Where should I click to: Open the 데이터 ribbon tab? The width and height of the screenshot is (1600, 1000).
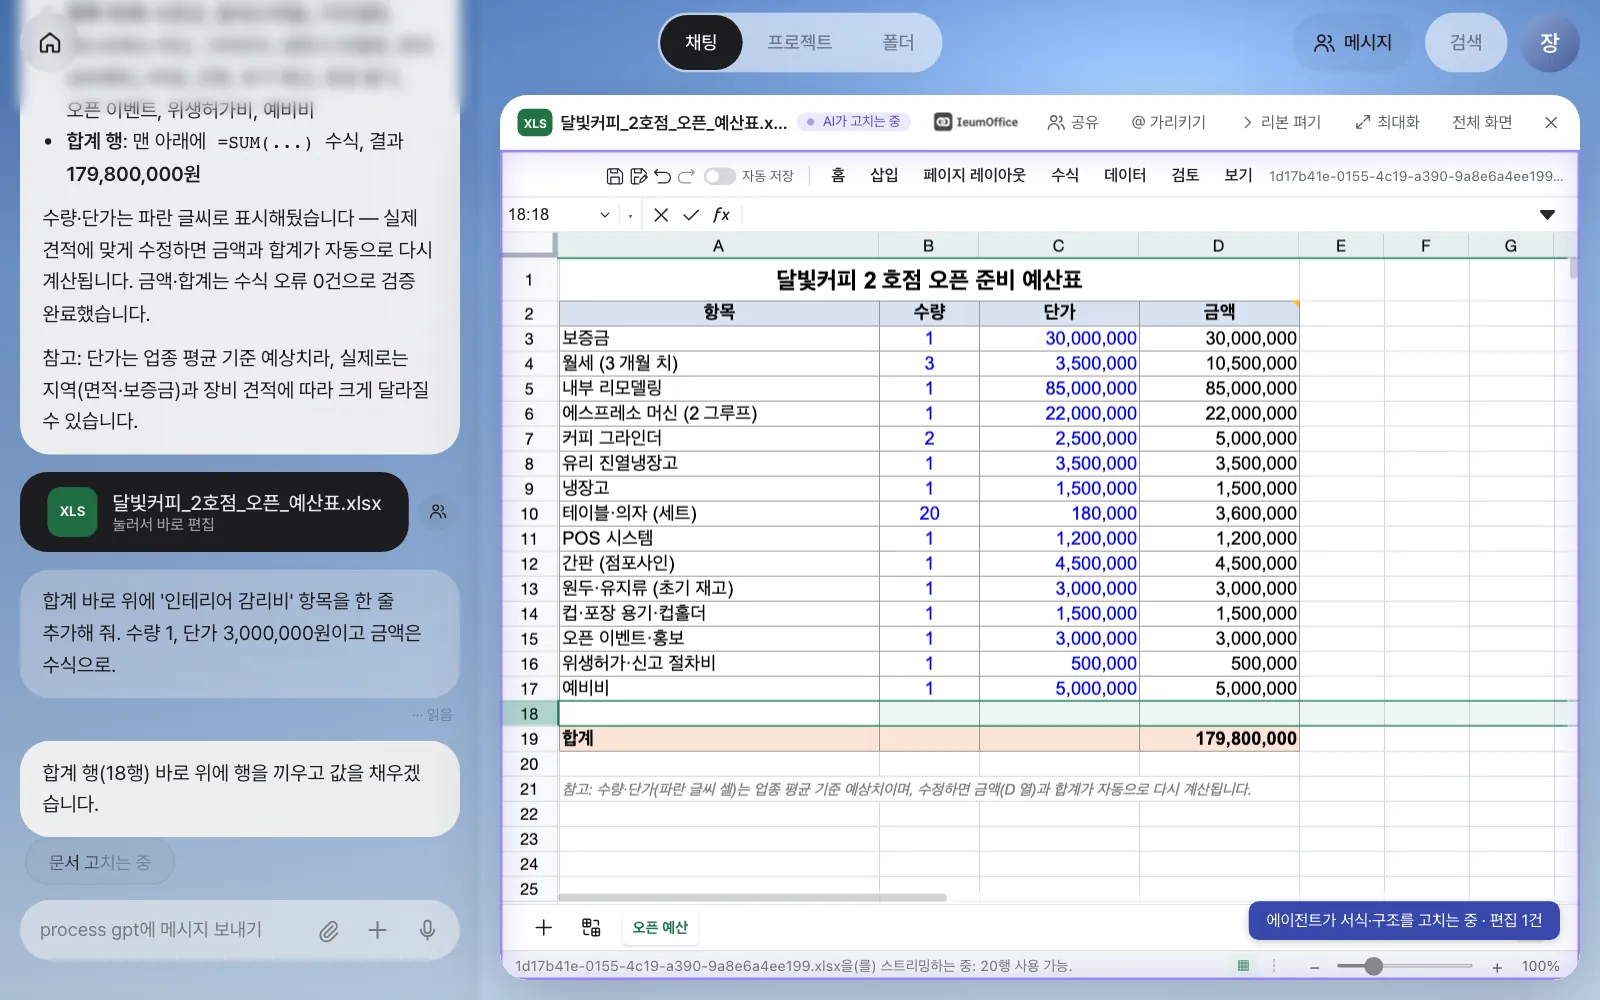tap(1125, 175)
